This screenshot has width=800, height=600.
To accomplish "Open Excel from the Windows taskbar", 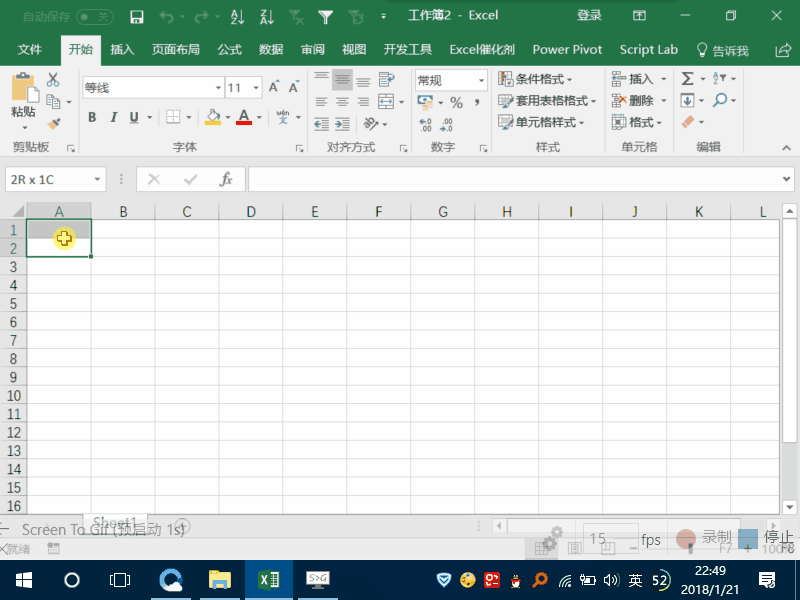I will pos(269,580).
